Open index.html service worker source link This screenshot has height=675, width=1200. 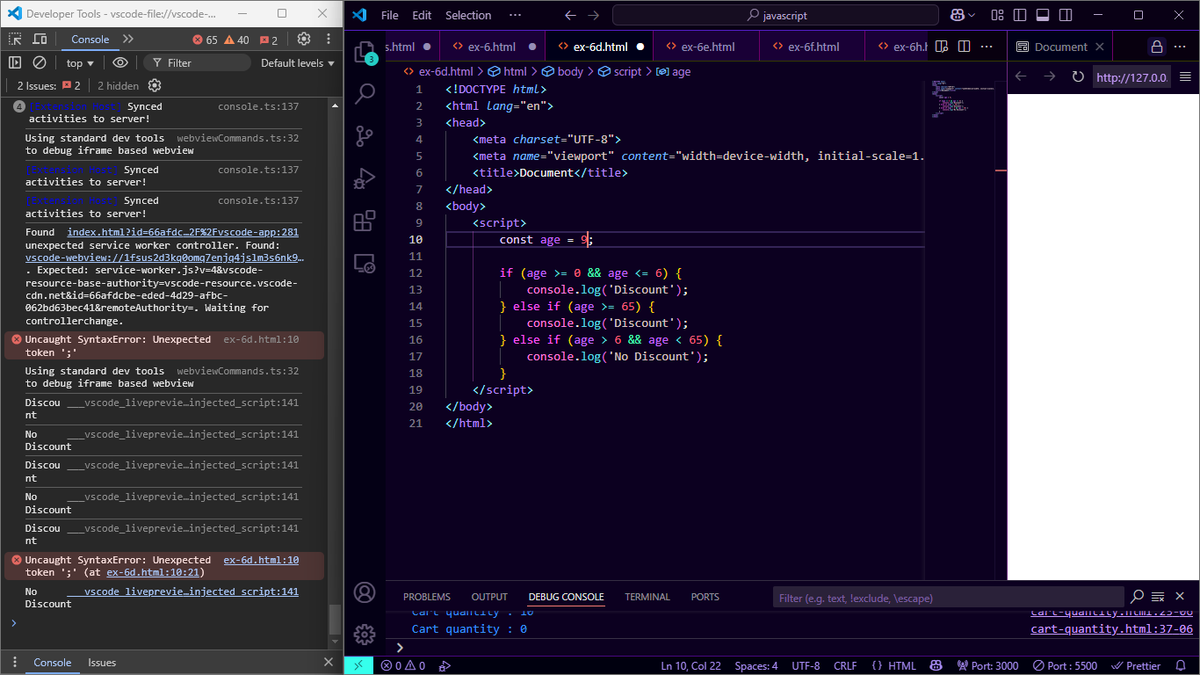(x=183, y=232)
